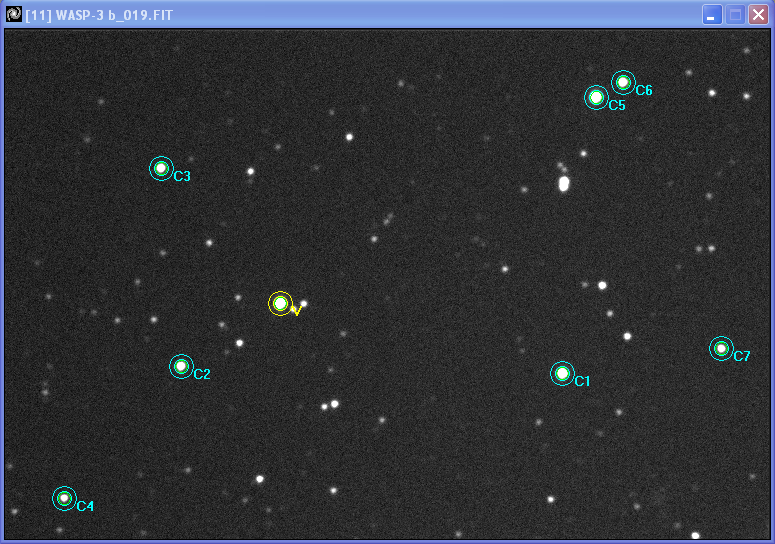Click the cyan C3 text label
775x544 pixels.
point(182,177)
